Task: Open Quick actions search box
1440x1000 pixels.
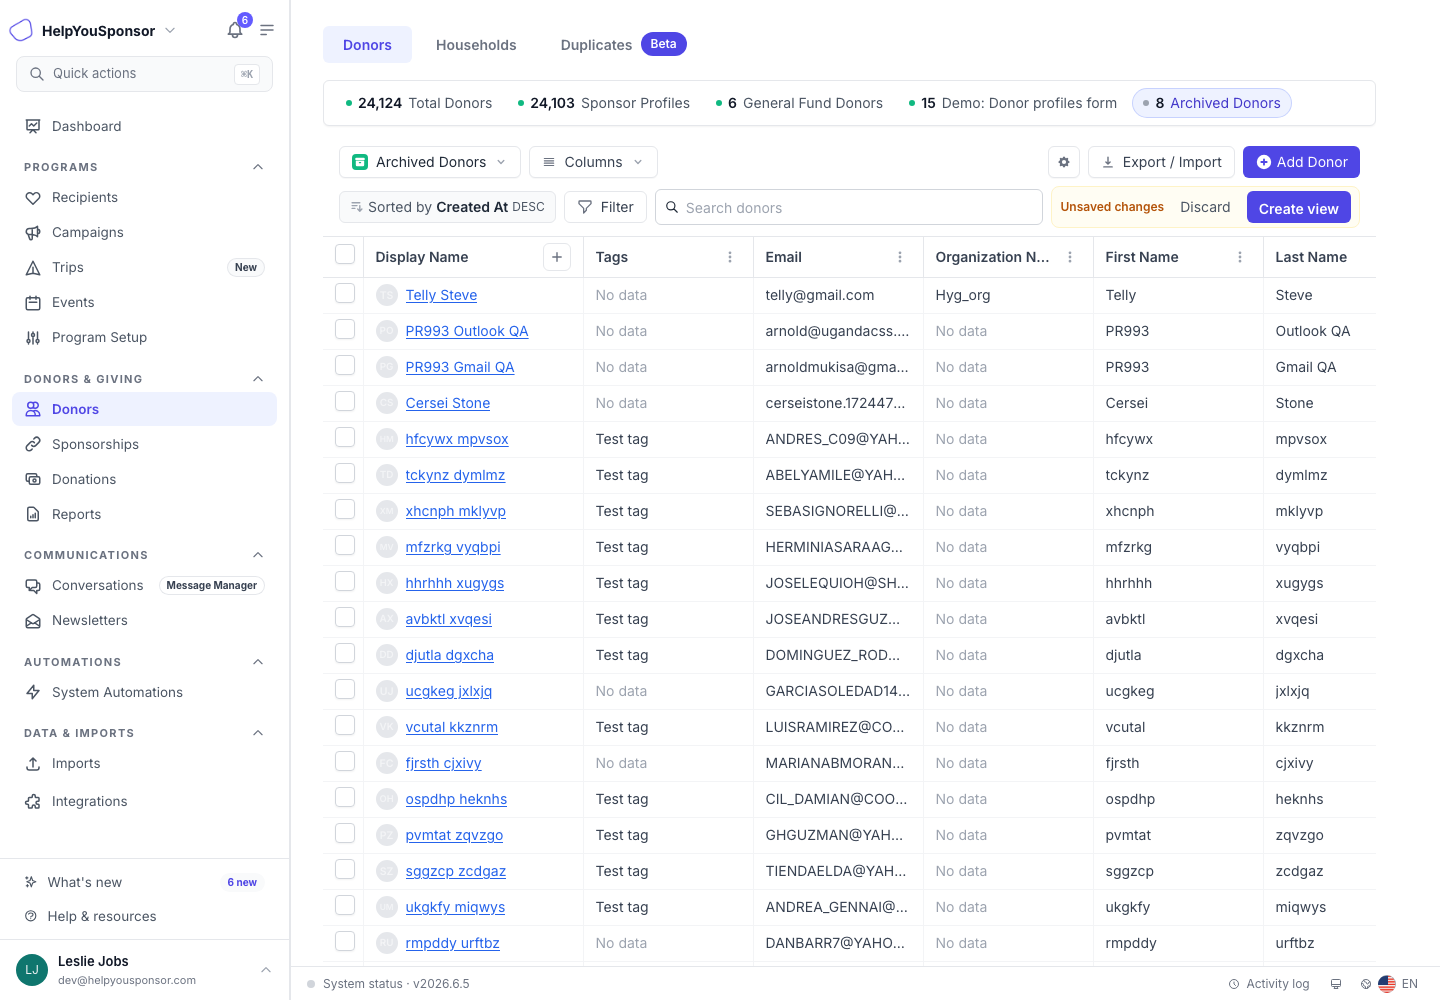Action: click(144, 74)
